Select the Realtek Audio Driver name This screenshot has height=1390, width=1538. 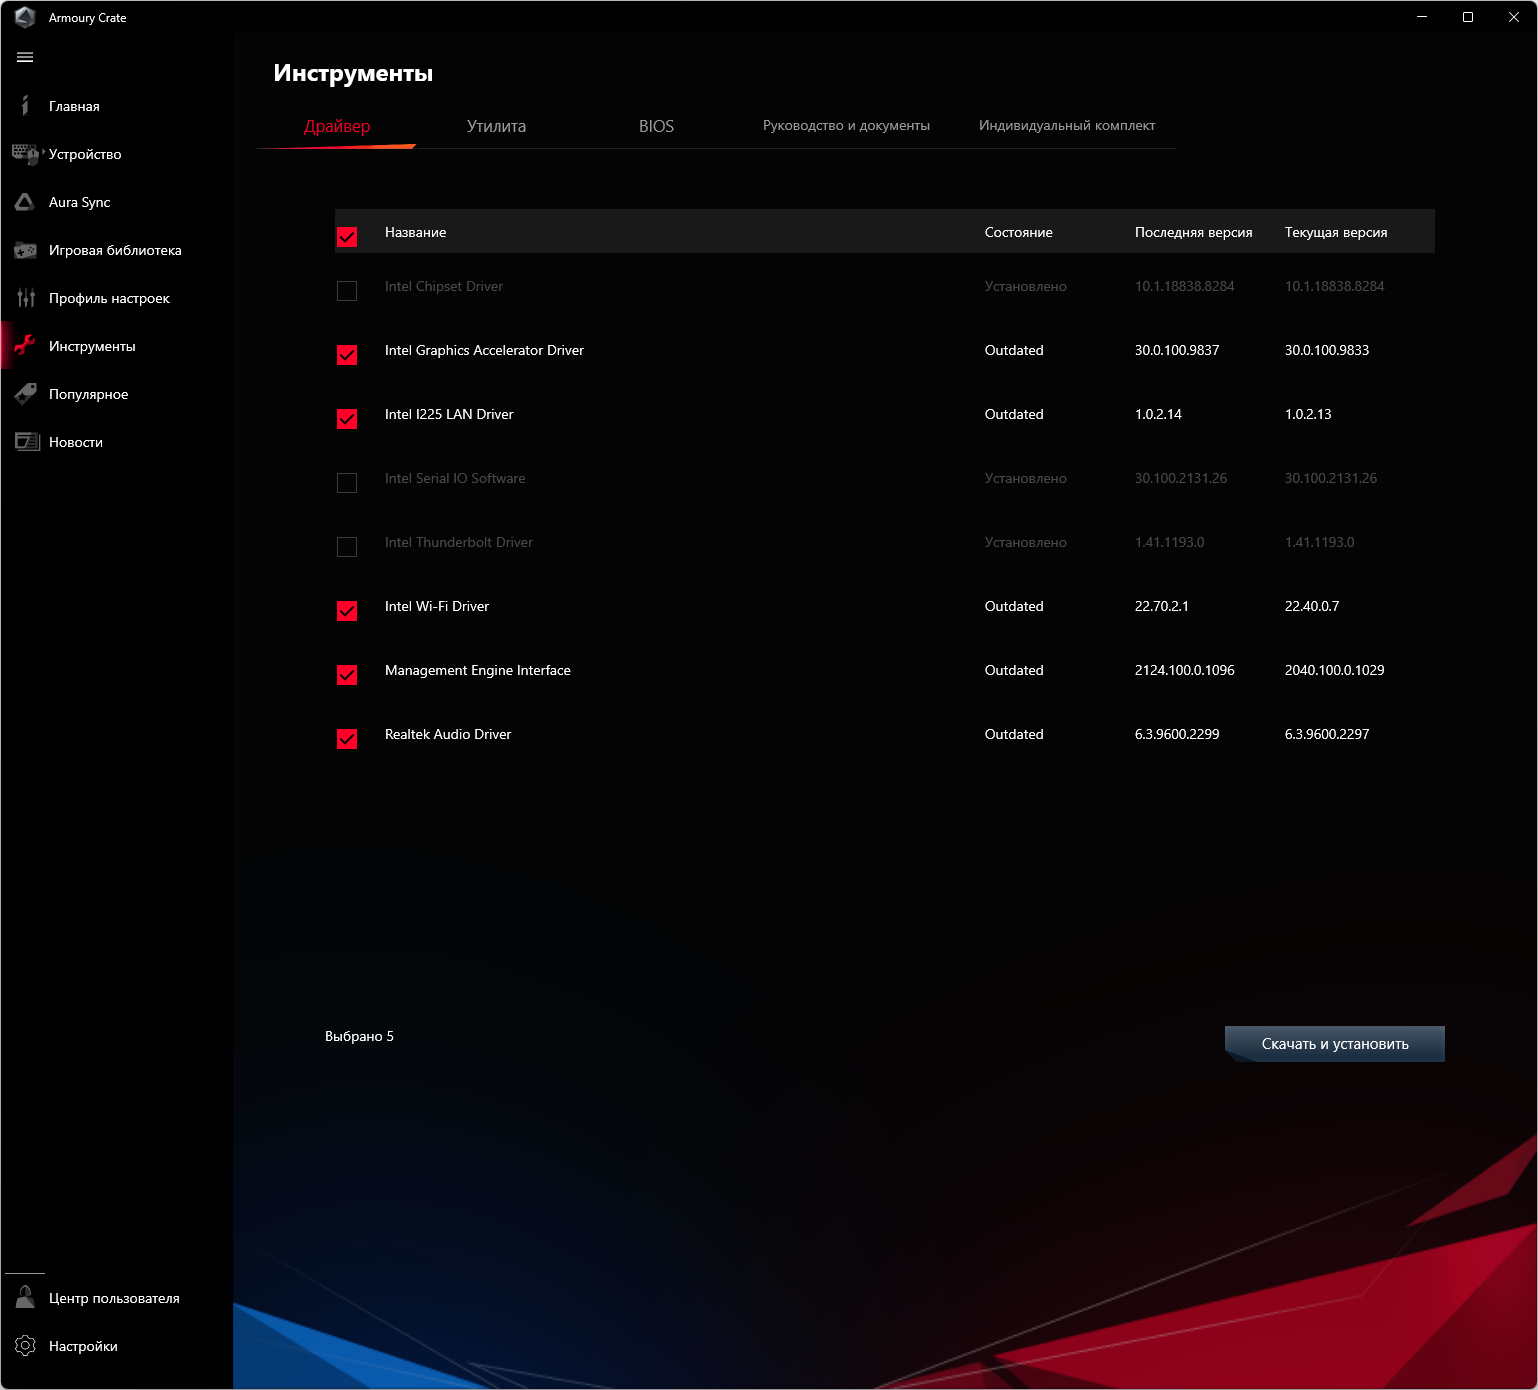click(448, 734)
